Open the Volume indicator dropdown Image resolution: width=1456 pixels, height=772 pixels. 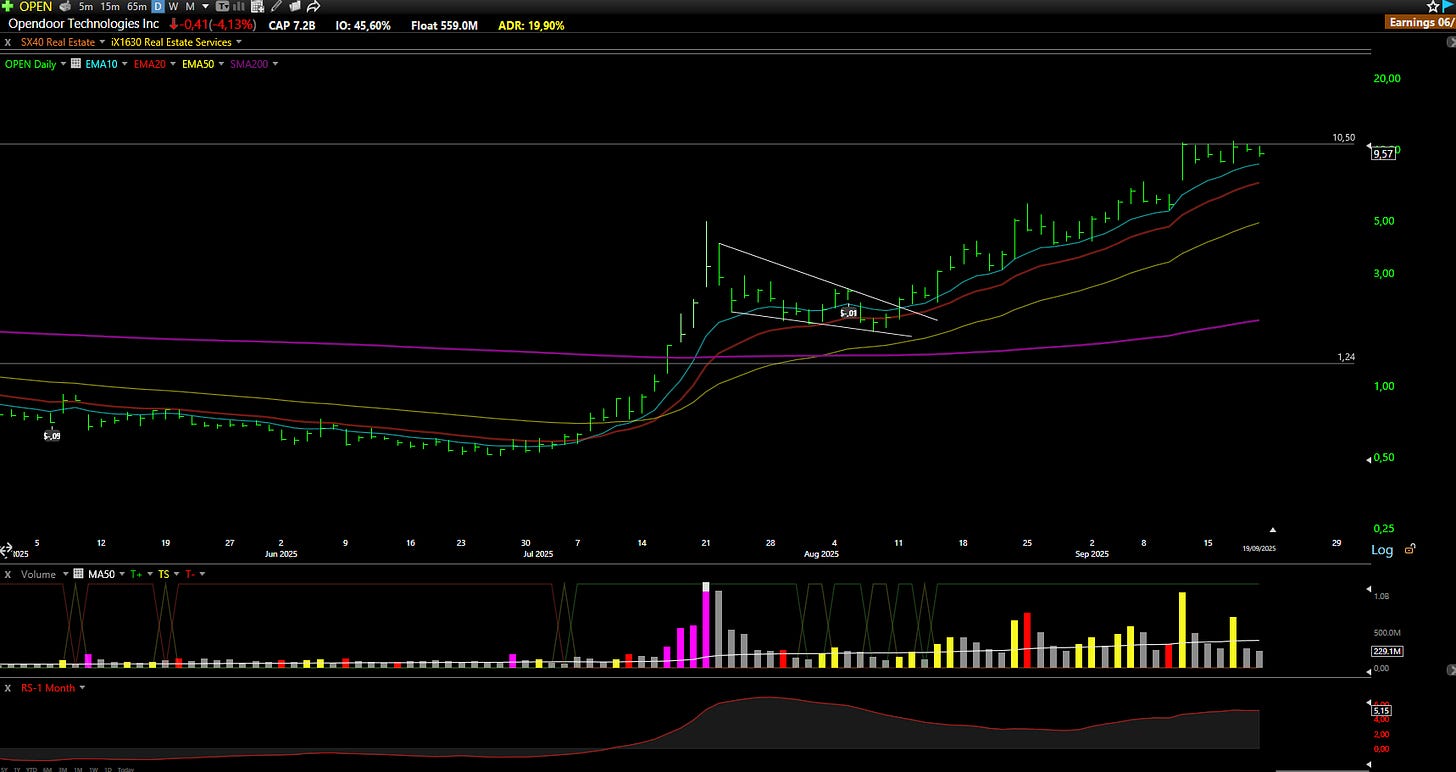65,574
